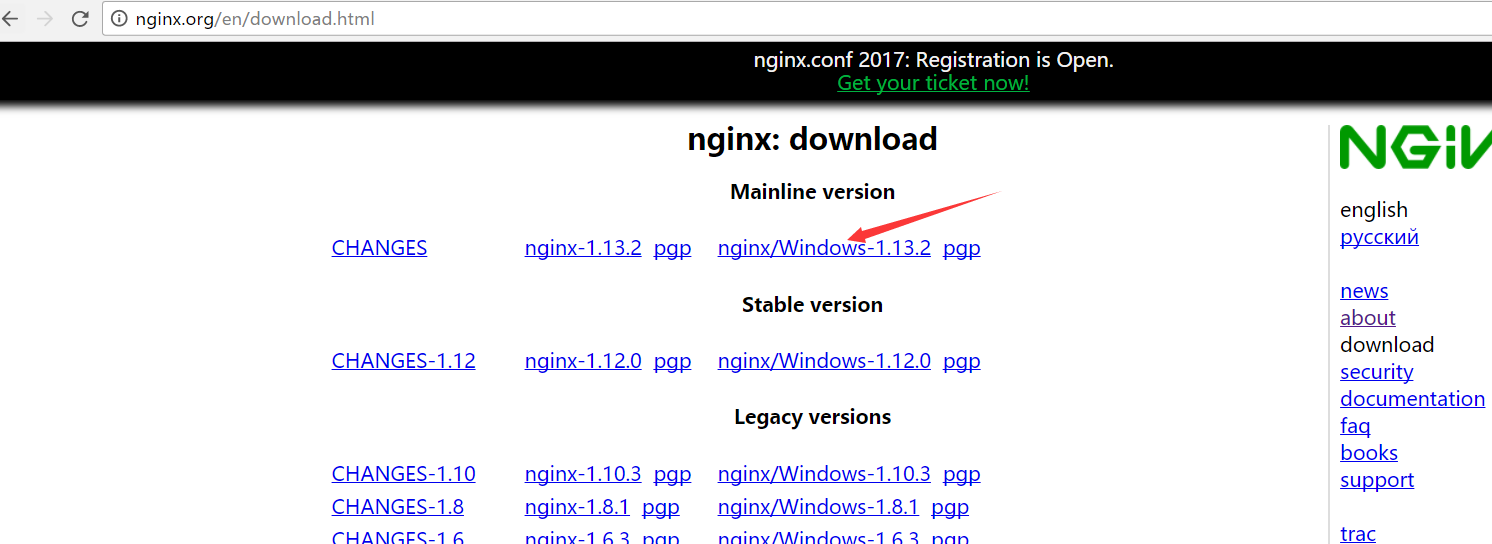
Task: Click the browser forward arrow
Action: pos(45,18)
